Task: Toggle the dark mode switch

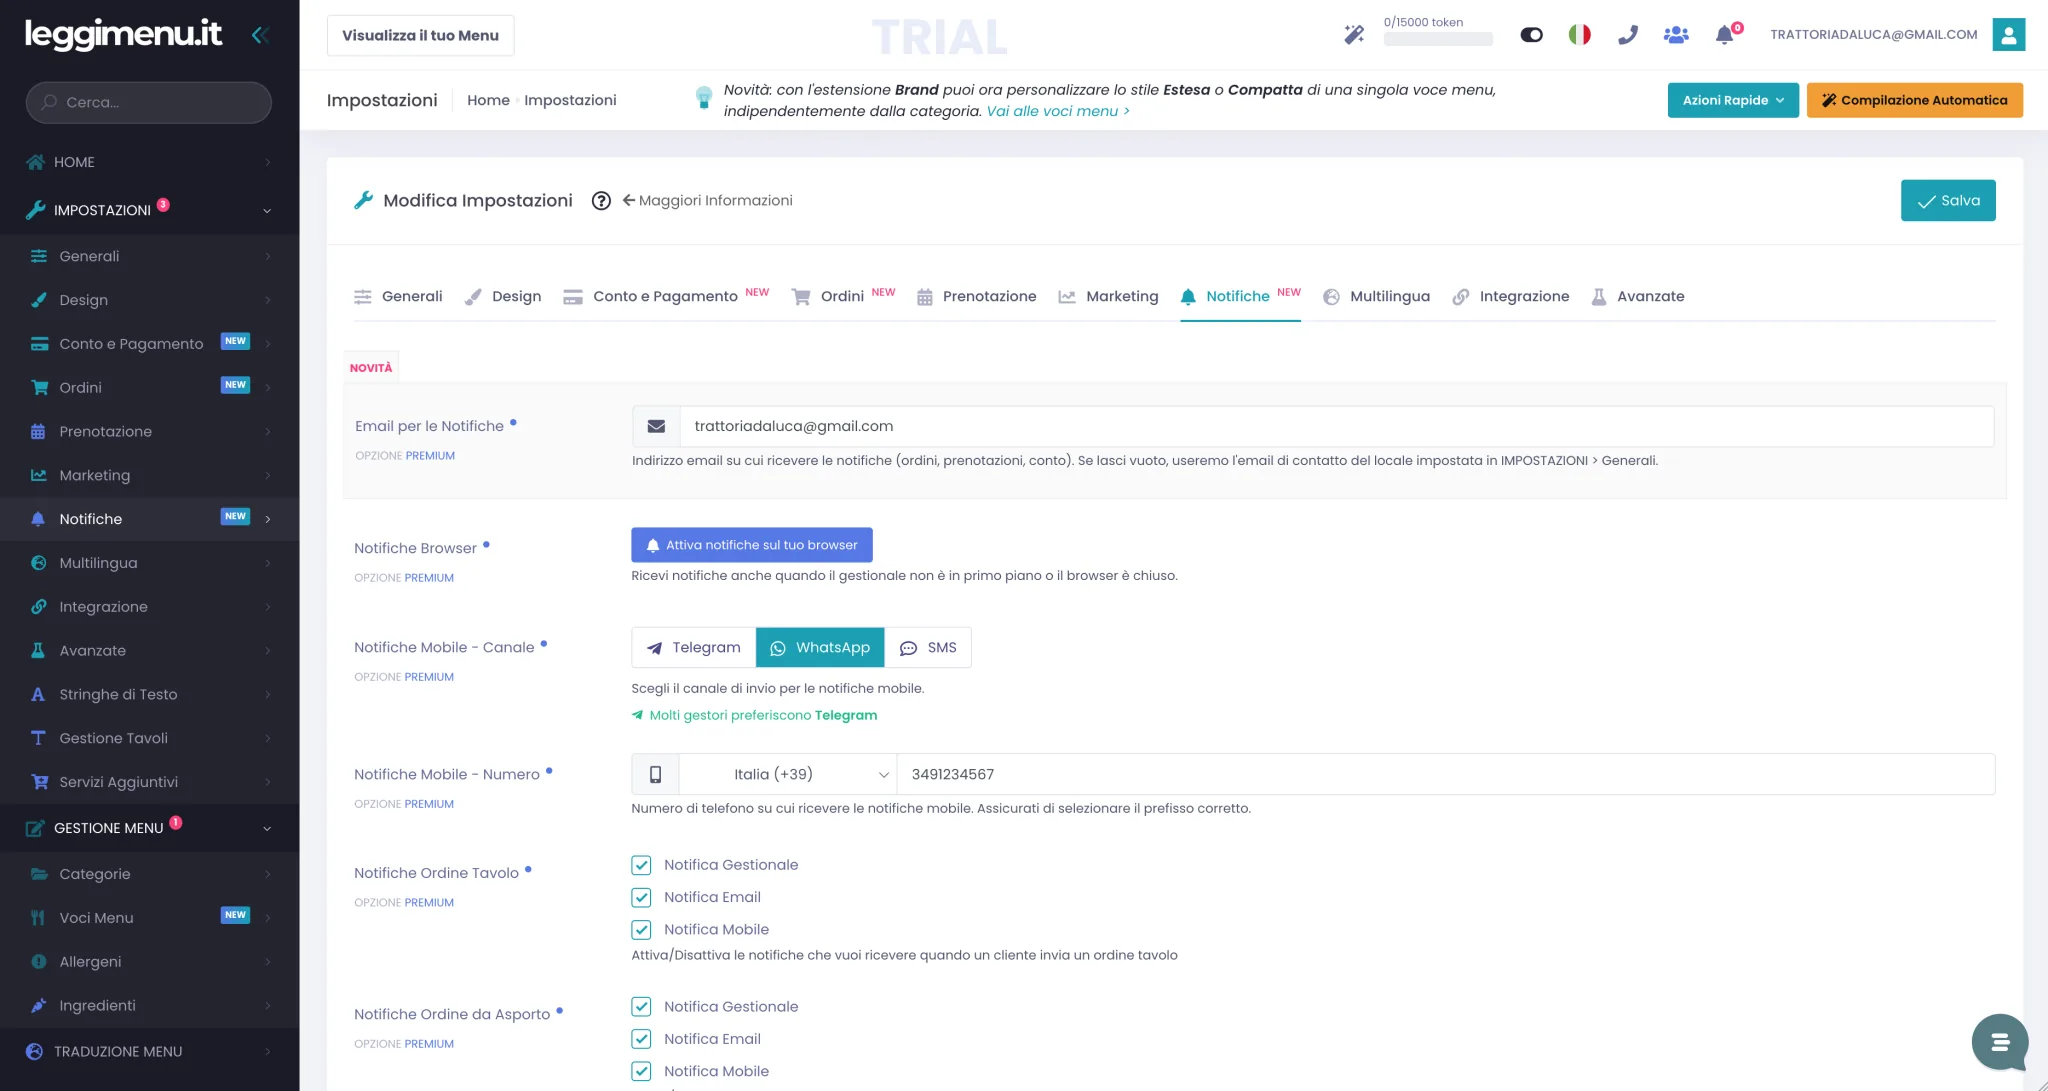Action: coord(1531,35)
